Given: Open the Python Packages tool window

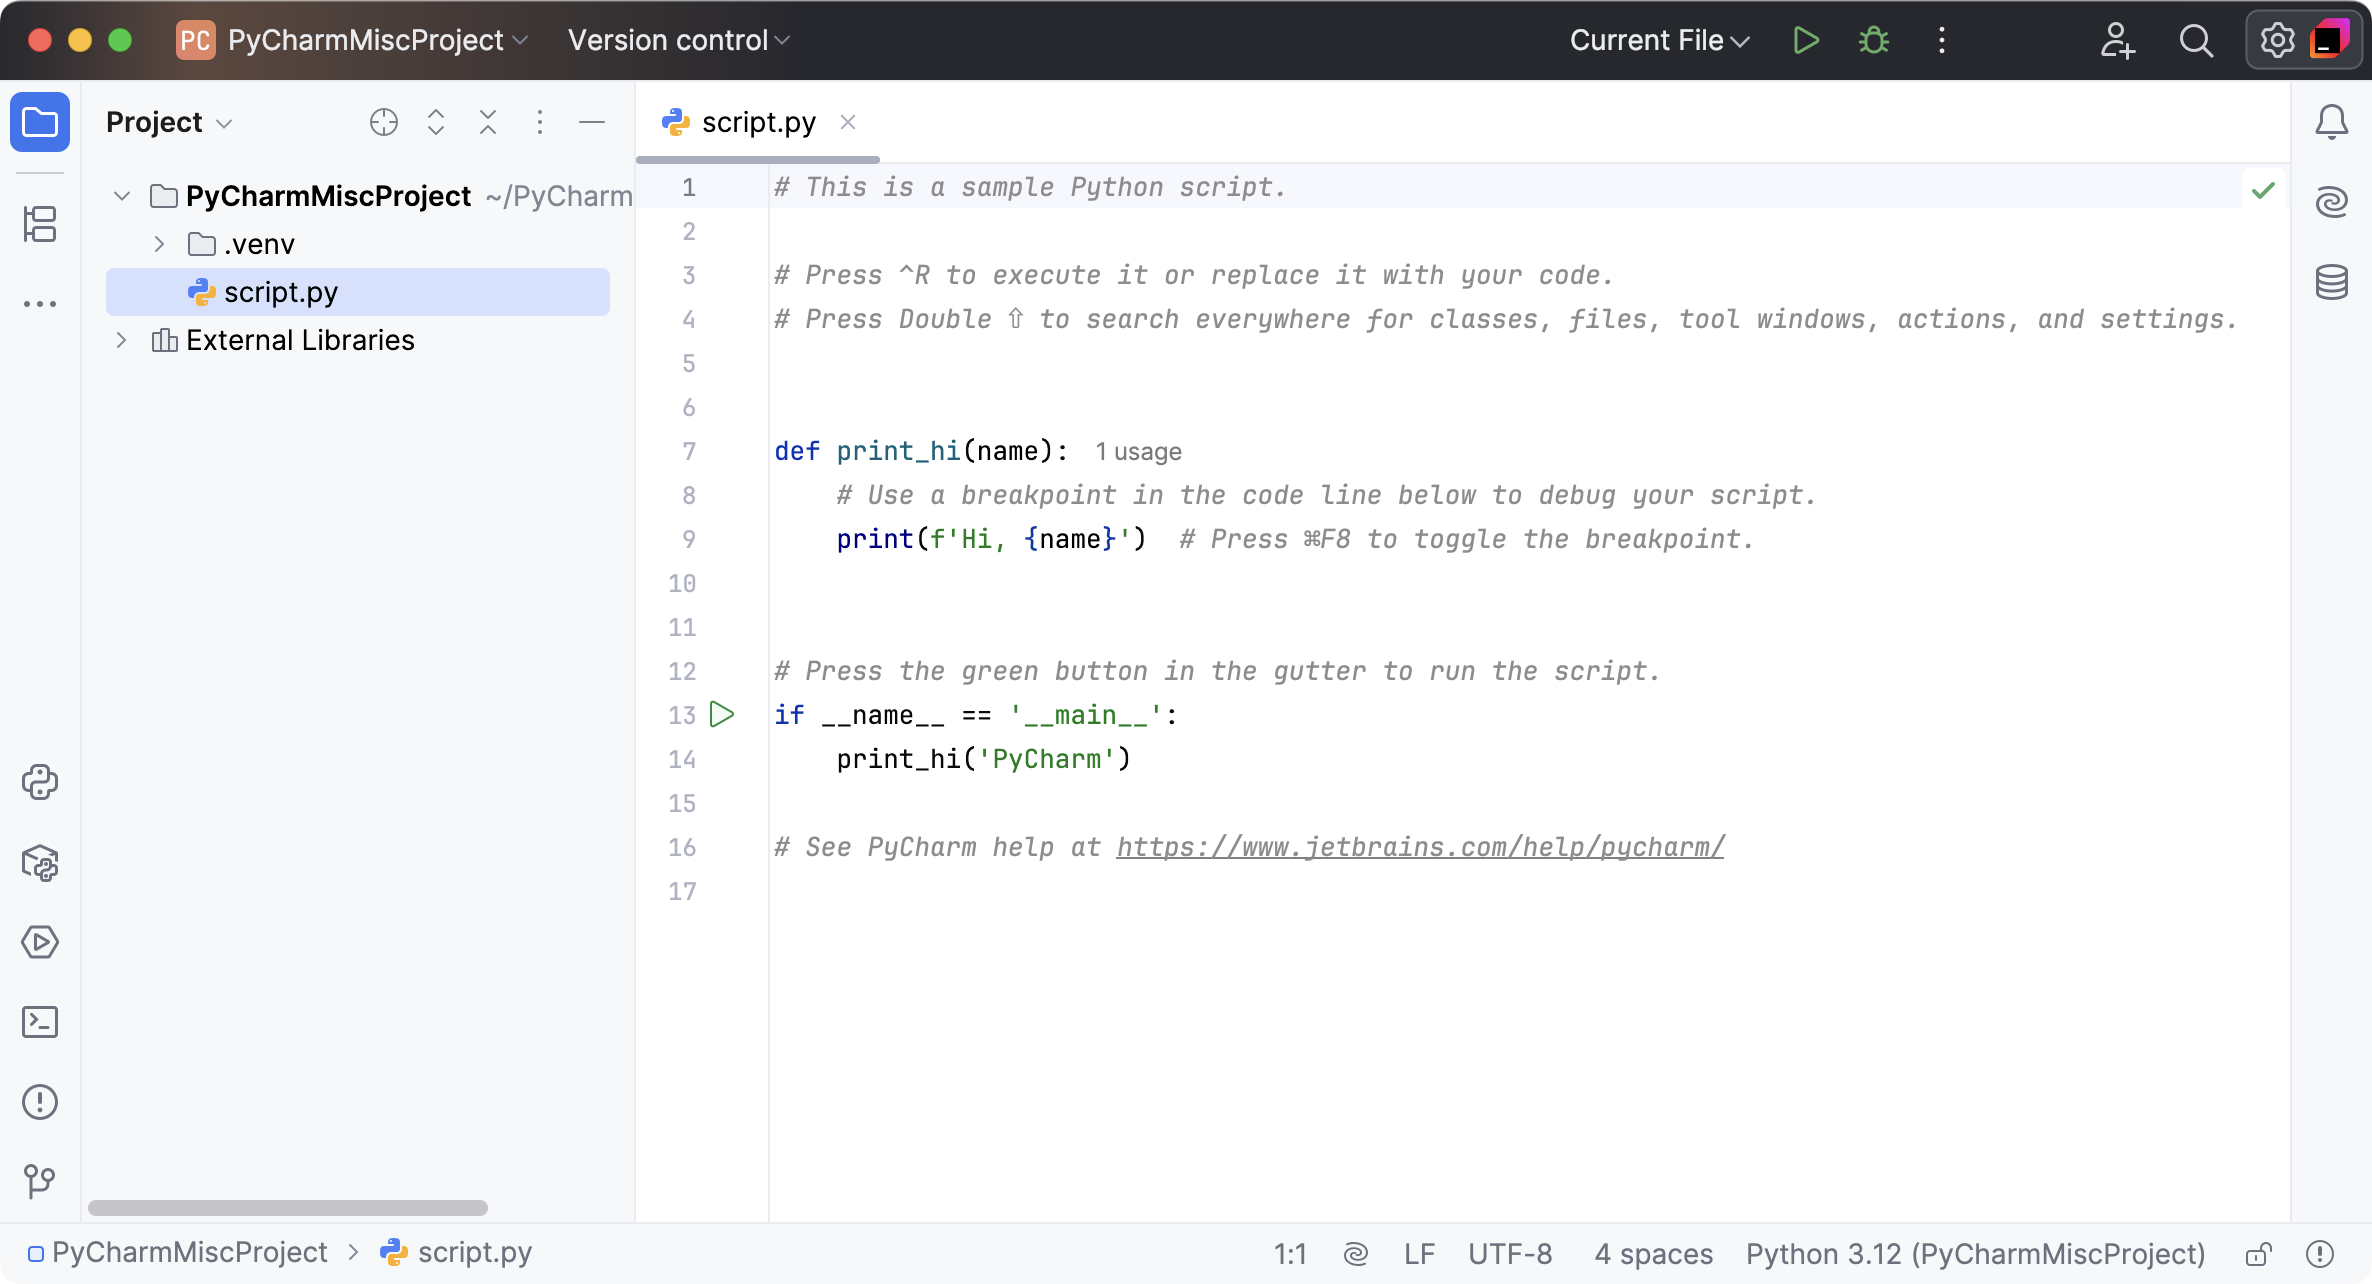Looking at the screenshot, I should (40, 862).
